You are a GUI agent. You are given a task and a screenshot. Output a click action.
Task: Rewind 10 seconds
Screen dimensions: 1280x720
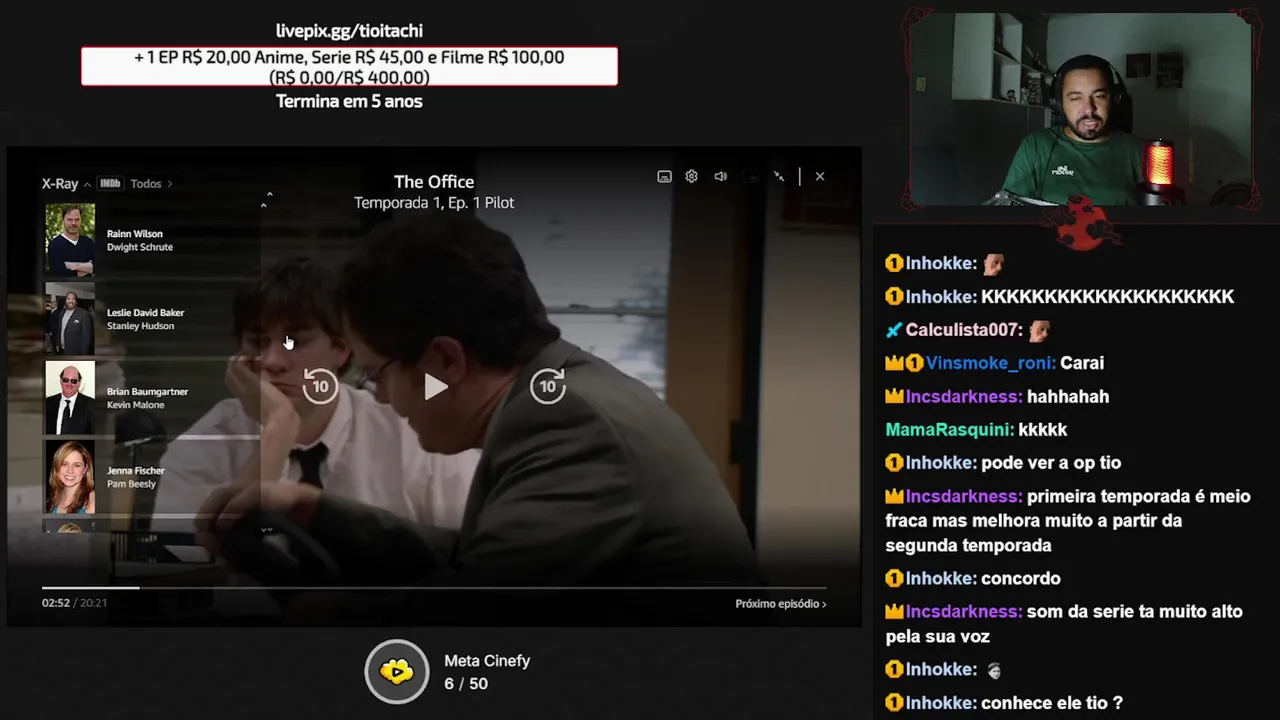tap(320, 386)
